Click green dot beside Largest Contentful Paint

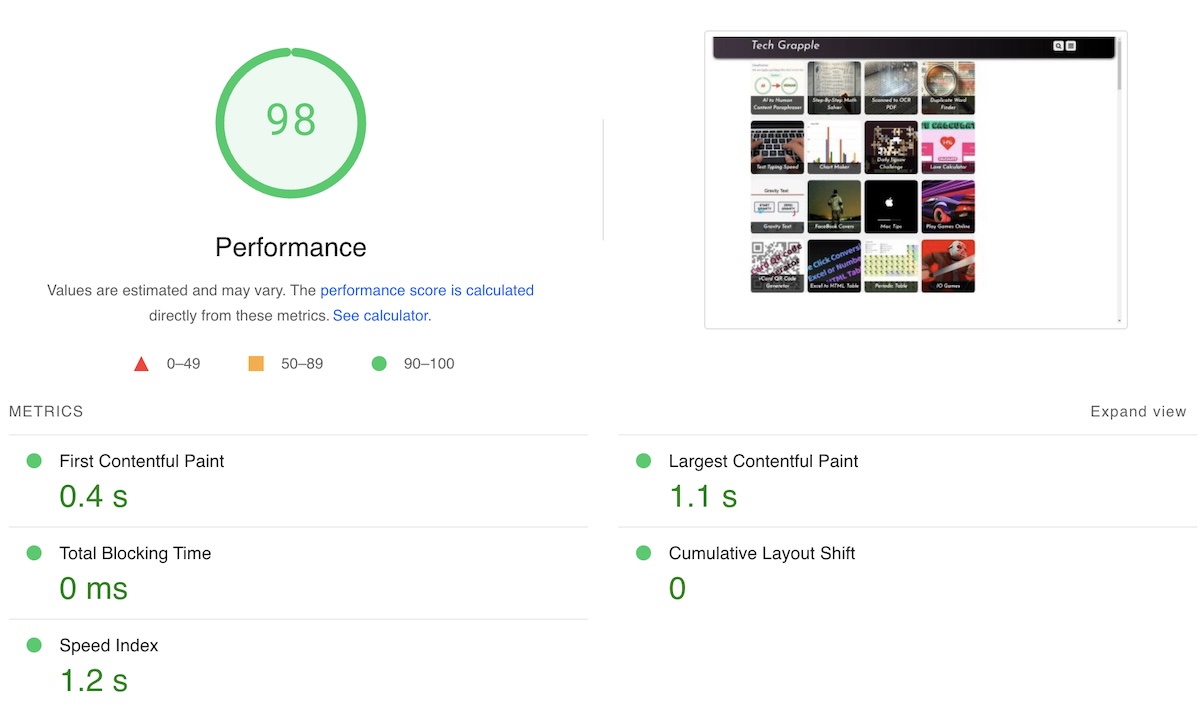point(643,461)
